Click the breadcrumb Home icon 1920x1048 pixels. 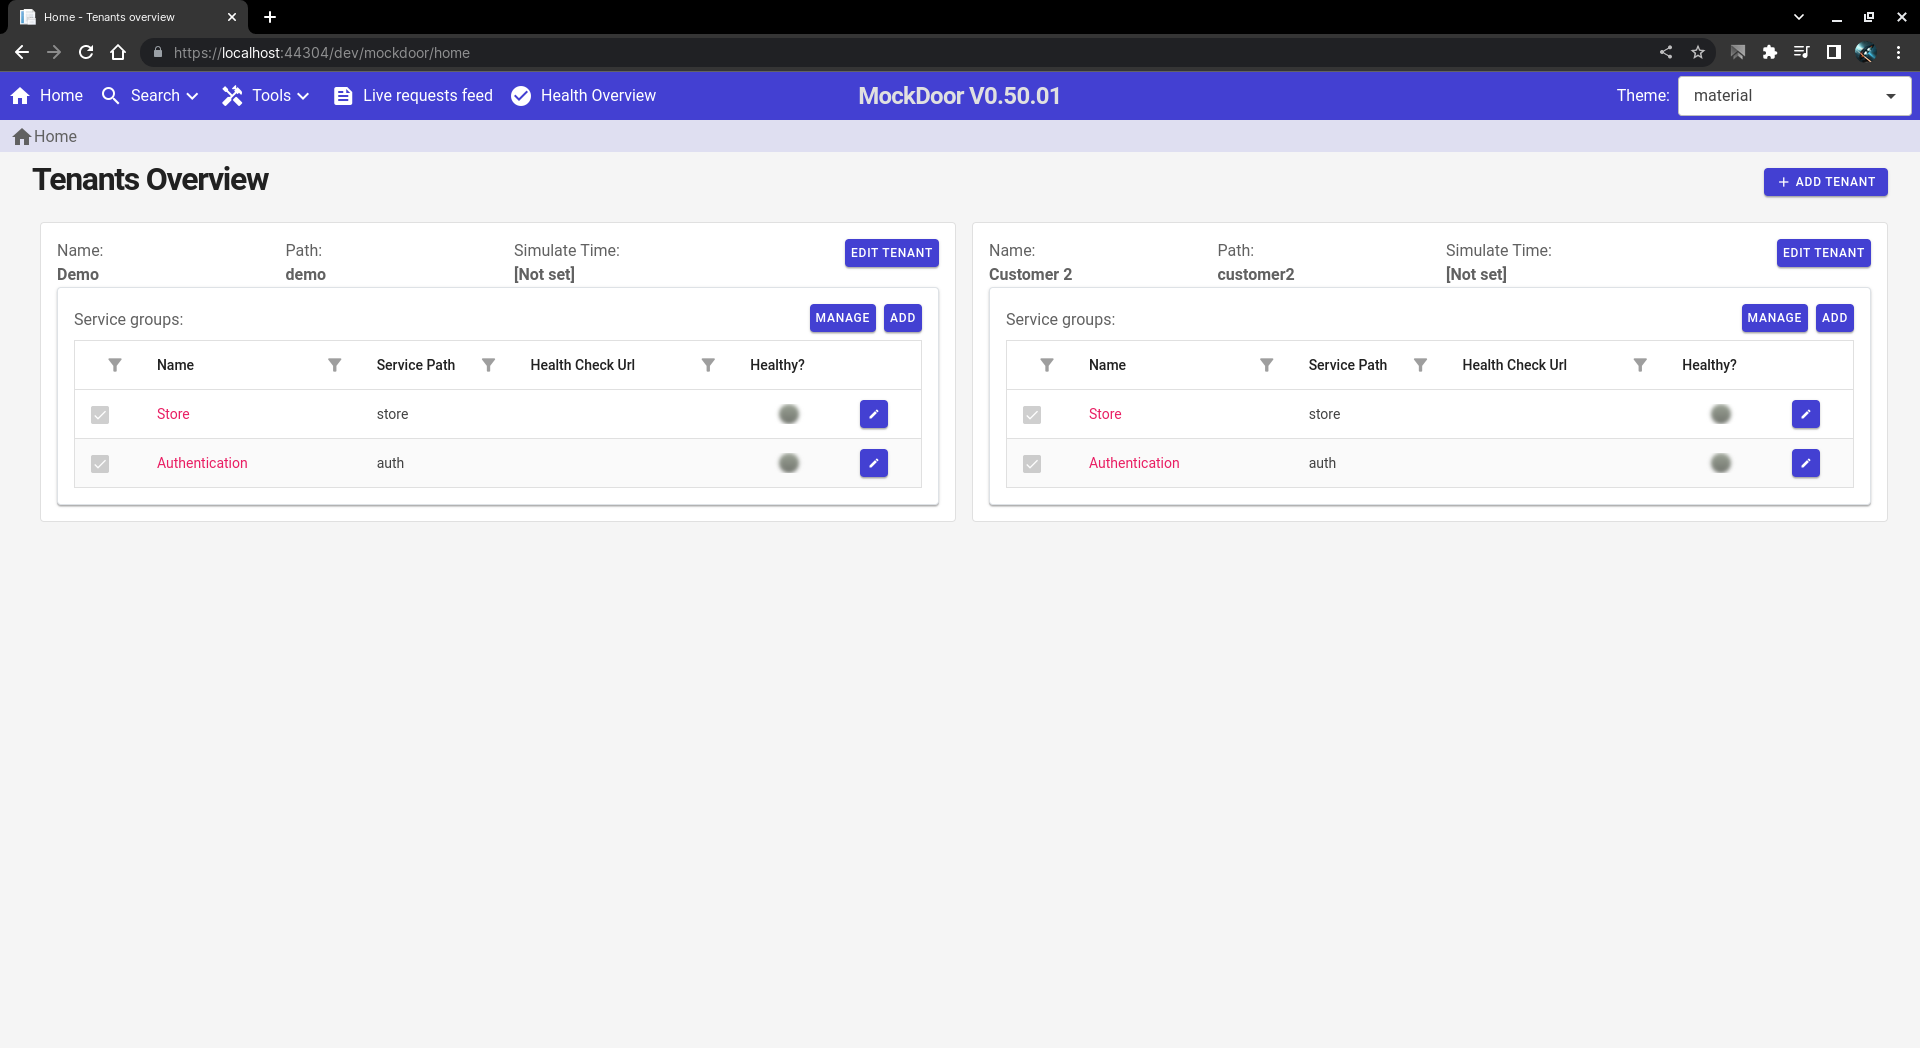pos(22,137)
